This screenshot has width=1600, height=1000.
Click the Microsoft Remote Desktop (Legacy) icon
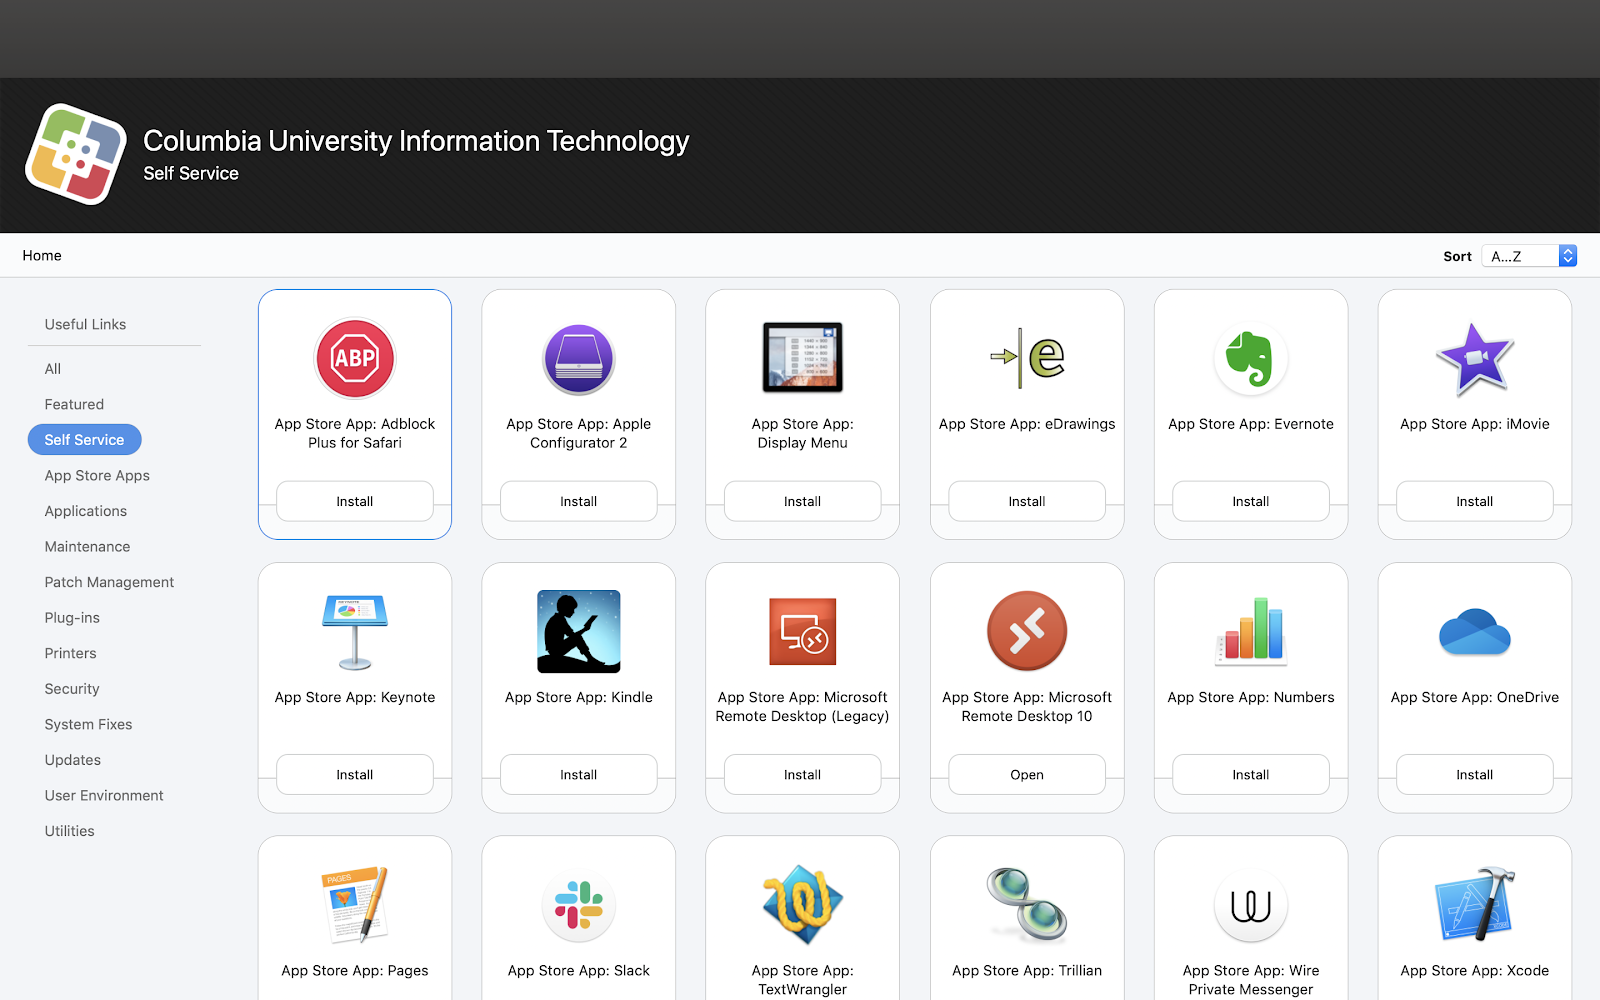point(803,632)
